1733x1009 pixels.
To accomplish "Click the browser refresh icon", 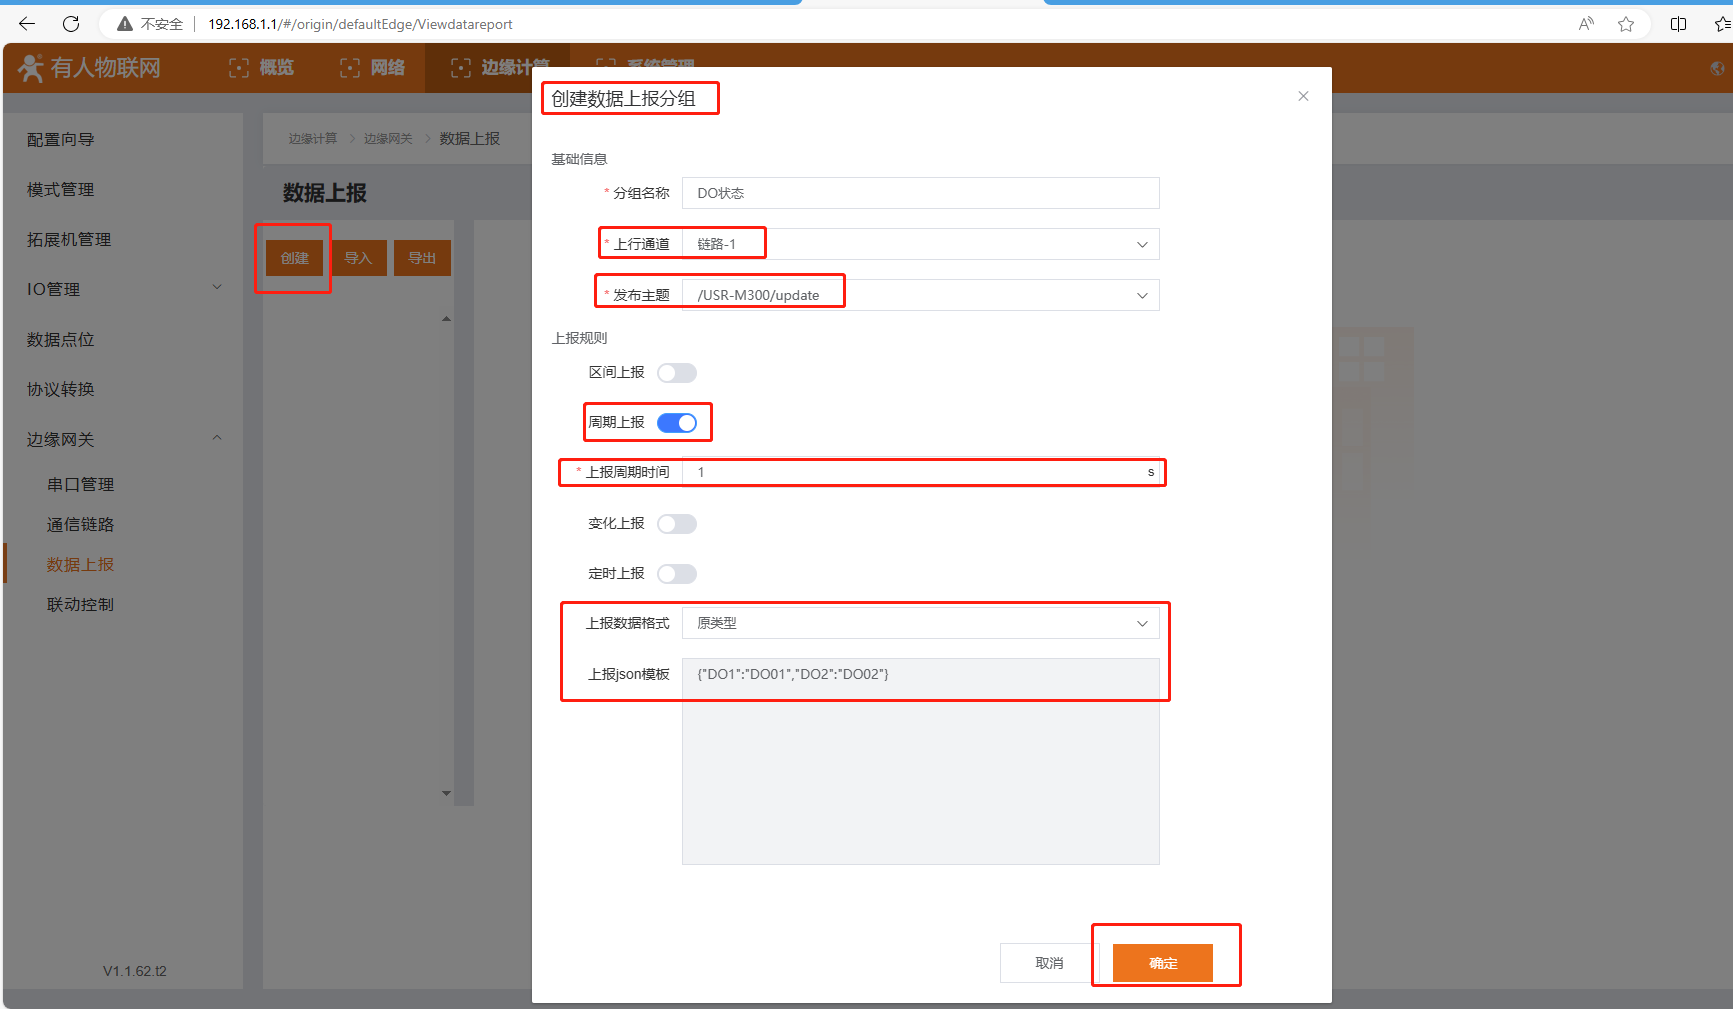I will [x=71, y=24].
